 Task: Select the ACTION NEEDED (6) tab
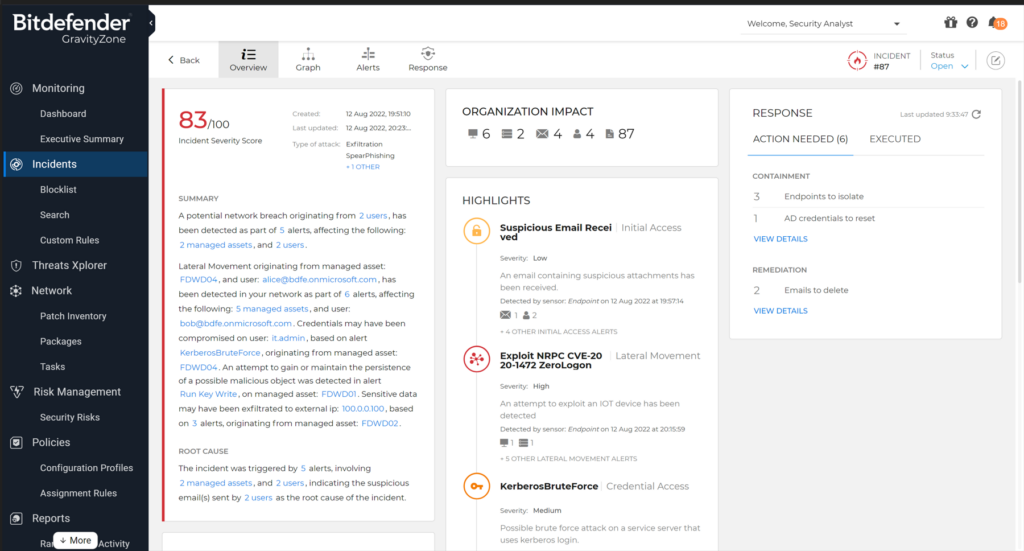tap(800, 139)
